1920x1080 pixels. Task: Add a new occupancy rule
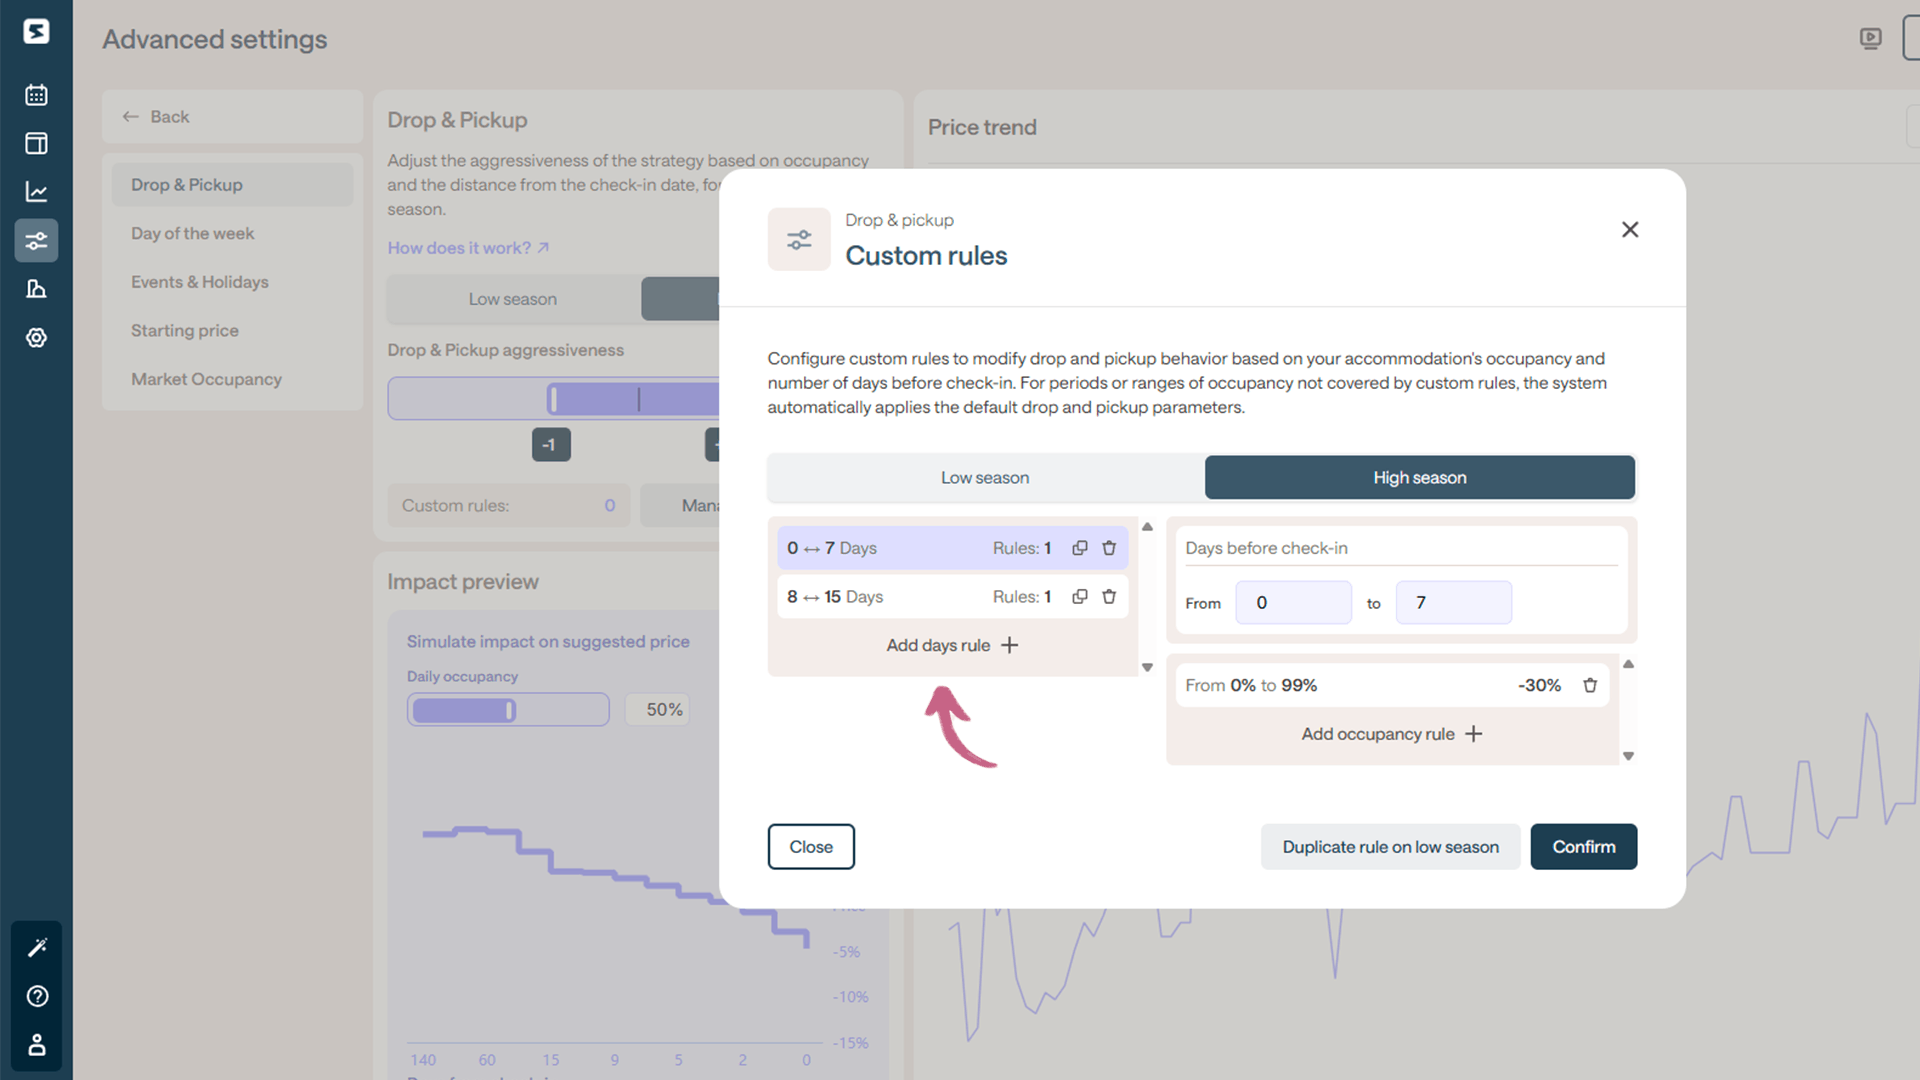point(1392,734)
